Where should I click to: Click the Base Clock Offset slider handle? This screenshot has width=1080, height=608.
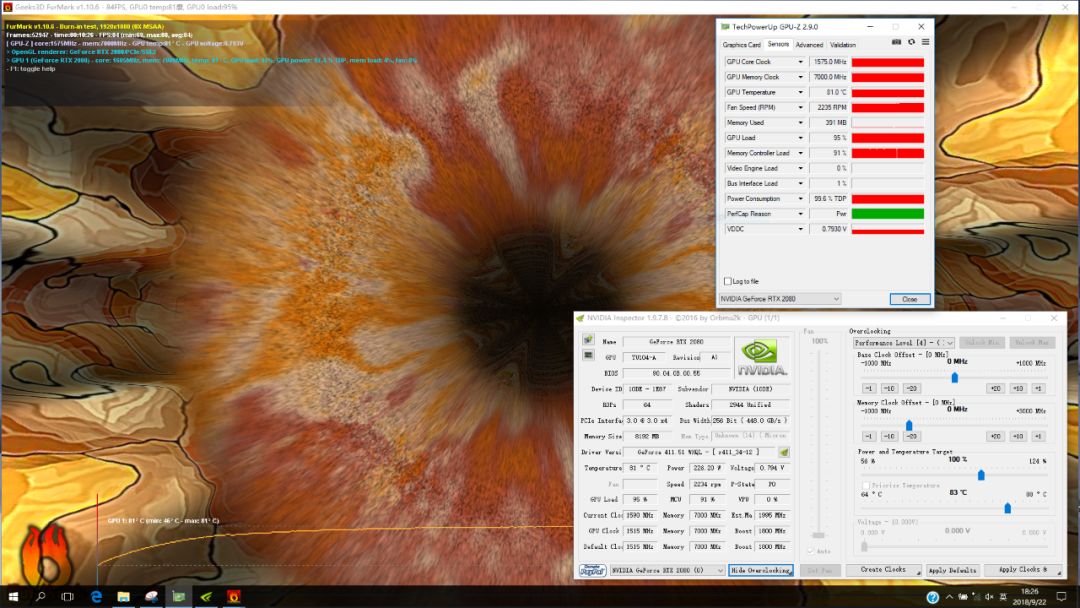coord(955,377)
